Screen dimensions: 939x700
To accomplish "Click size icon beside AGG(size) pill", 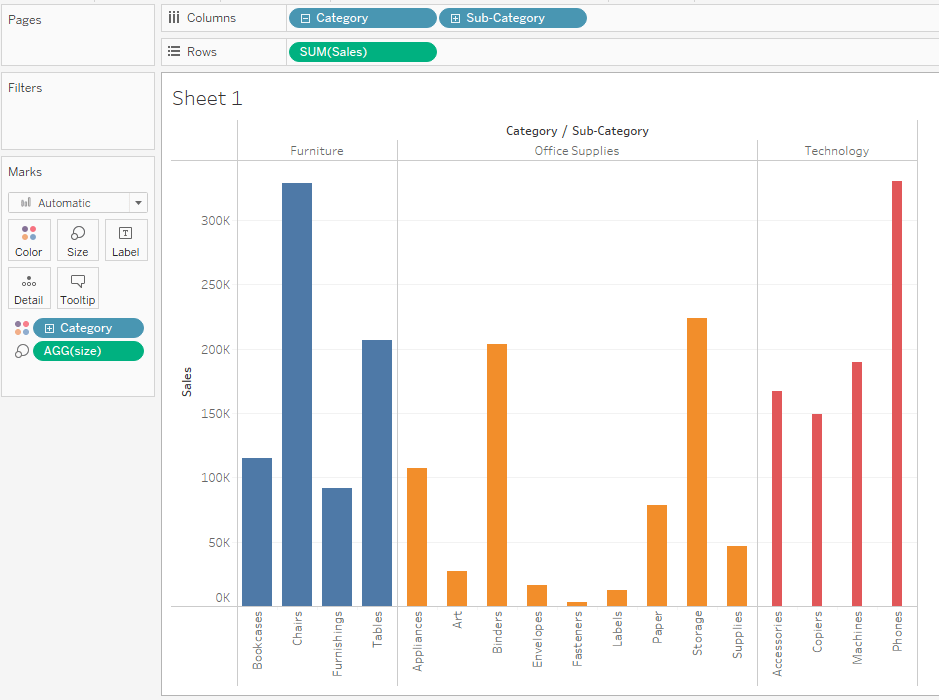I will [x=22, y=351].
